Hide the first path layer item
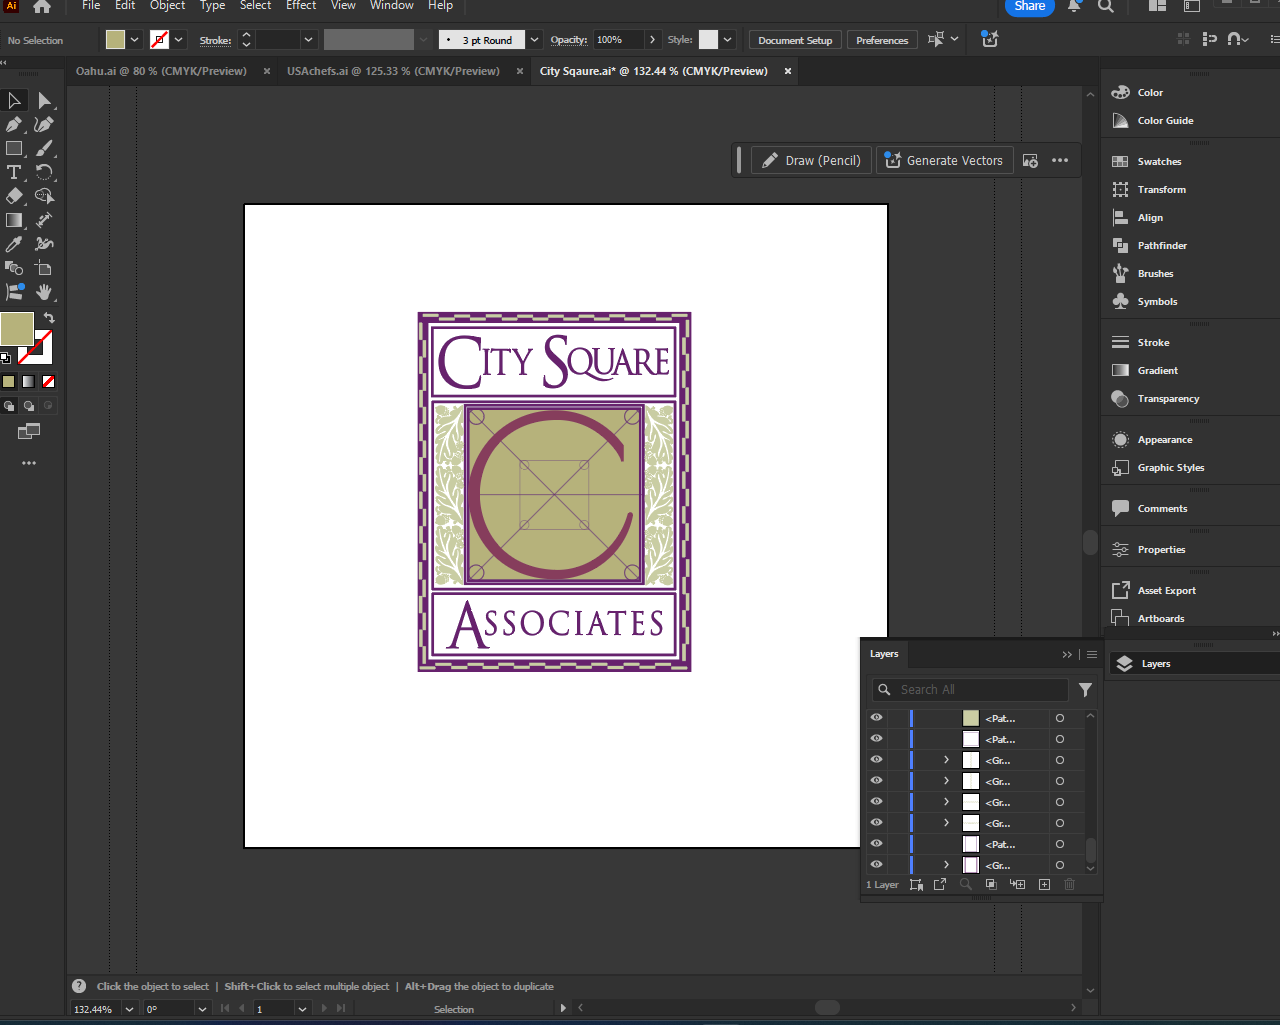This screenshot has width=1280, height=1025. (876, 718)
